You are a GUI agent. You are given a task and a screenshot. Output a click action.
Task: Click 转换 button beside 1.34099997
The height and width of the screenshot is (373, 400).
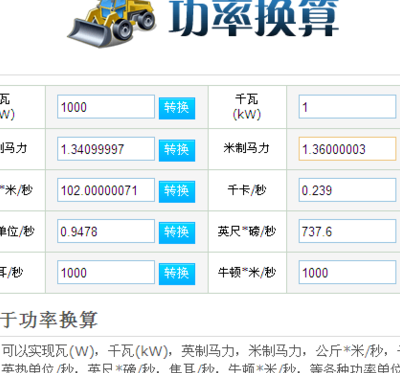tap(177, 150)
